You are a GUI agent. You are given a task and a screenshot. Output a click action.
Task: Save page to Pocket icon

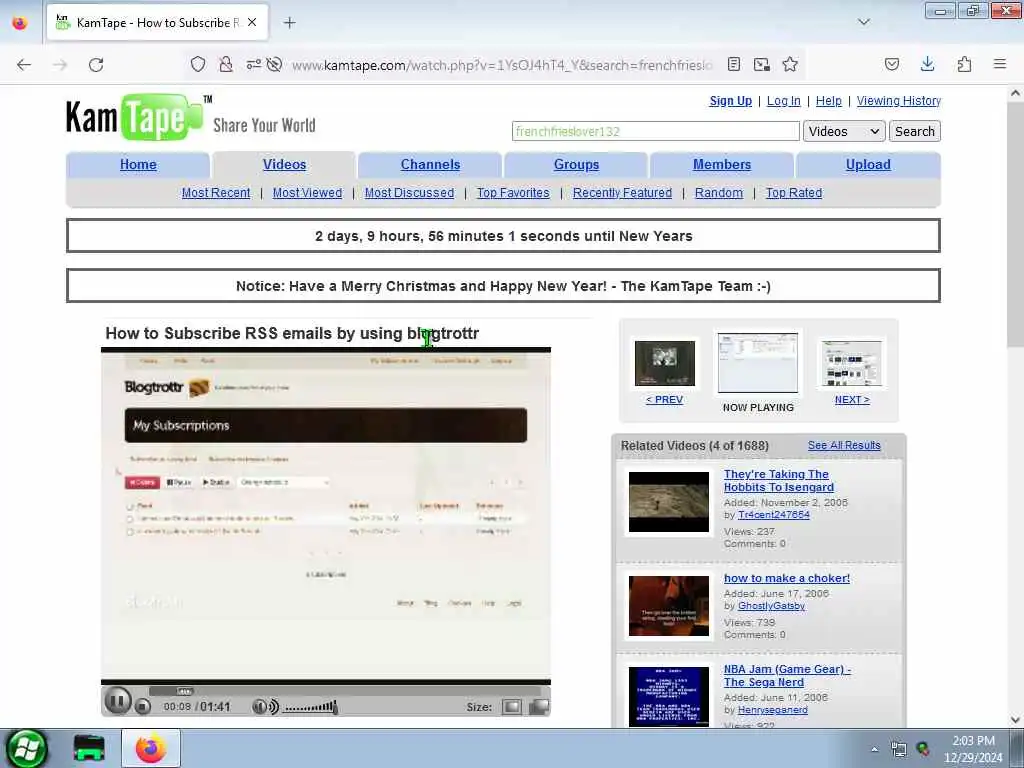[x=891, y=64]
